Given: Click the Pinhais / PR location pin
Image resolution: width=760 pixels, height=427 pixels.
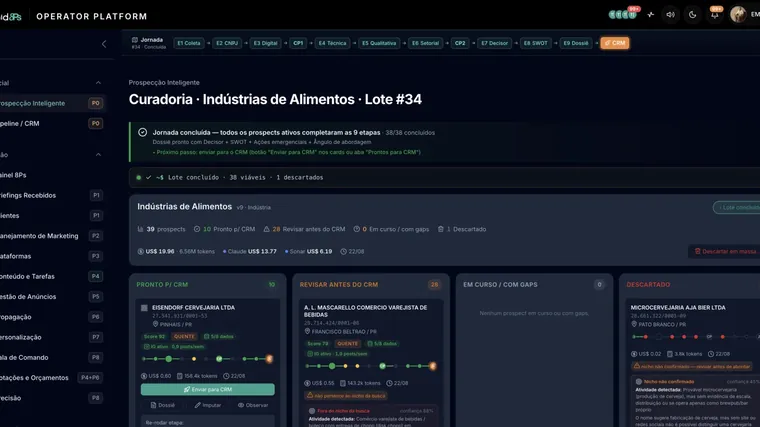Looking at the screenshot, I should click(156, 324).
